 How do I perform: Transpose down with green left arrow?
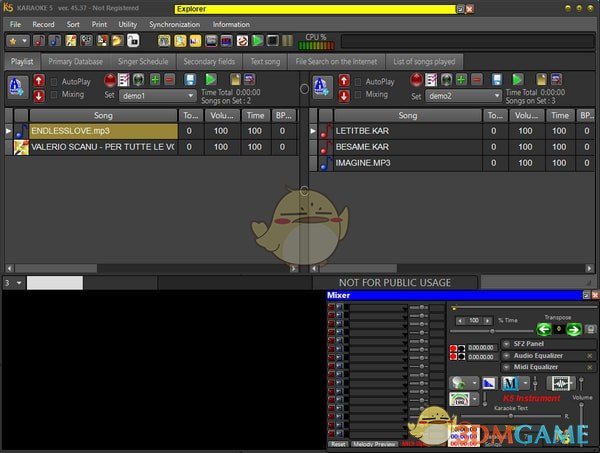point(544,329)
